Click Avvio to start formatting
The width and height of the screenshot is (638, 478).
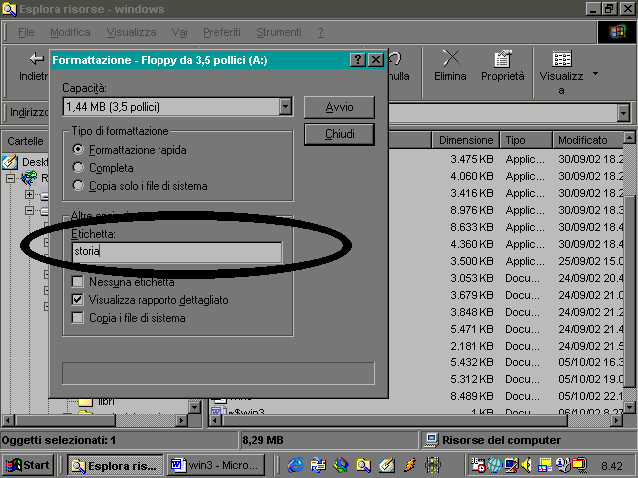tap(339, 107)
